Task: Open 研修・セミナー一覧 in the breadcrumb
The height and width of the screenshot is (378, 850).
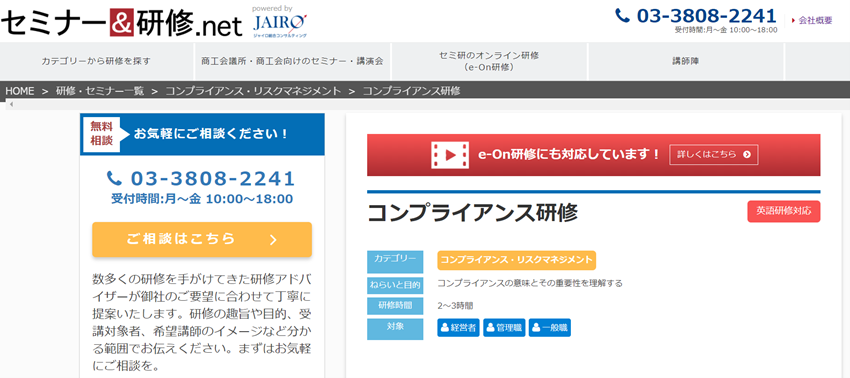Action: pyautogui.click(x=100, y=91)
